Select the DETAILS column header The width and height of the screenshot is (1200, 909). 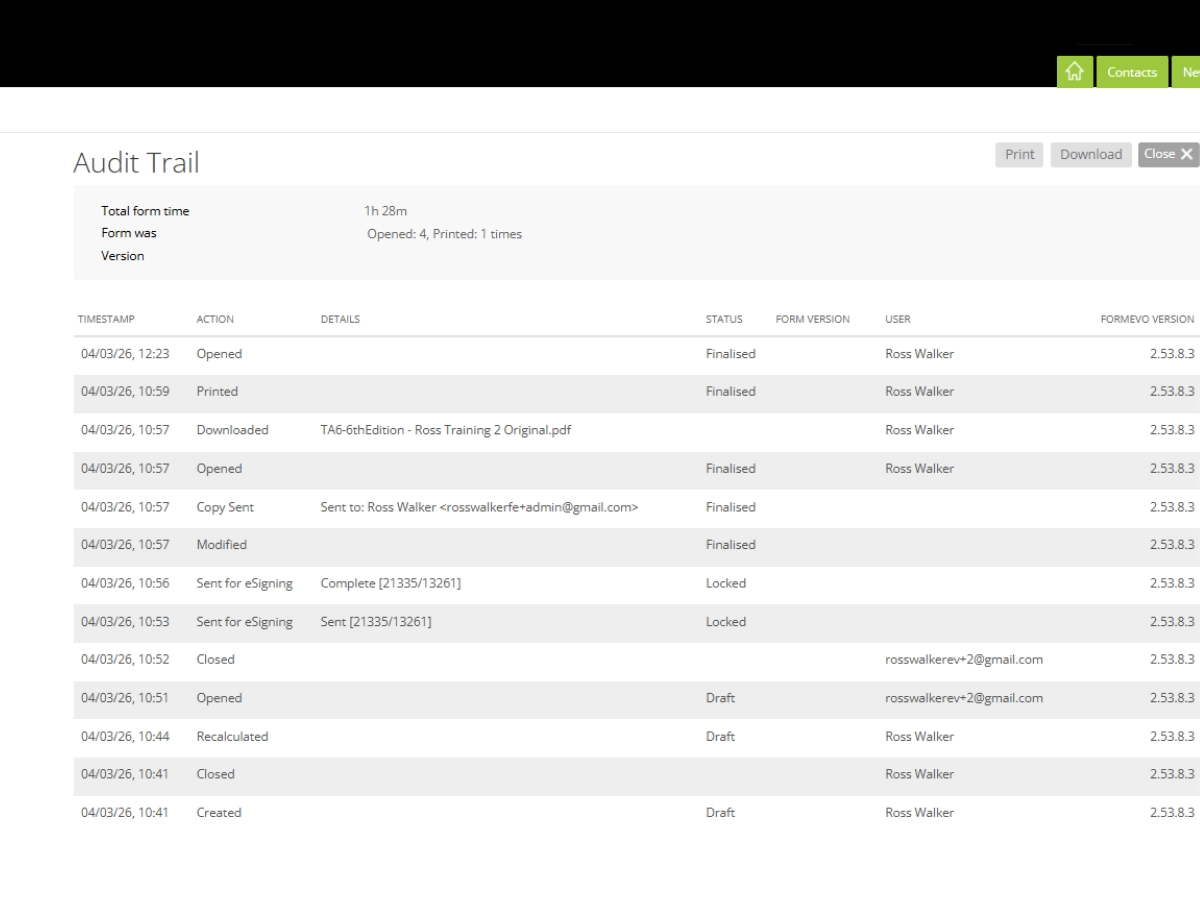[x=340, y=319]
